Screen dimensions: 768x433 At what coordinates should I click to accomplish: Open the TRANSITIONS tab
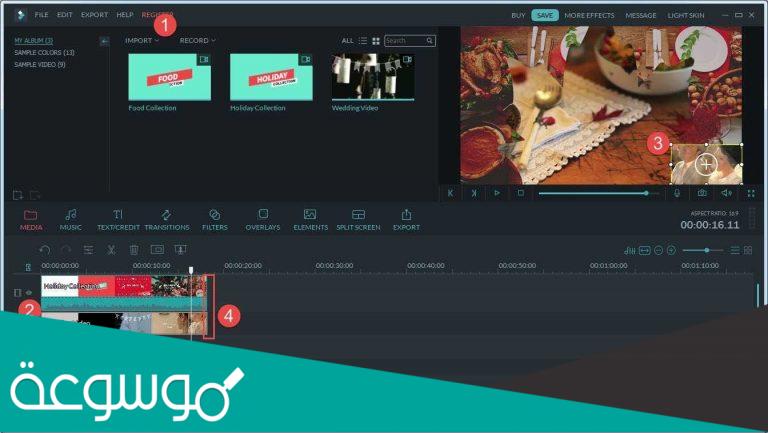[x=167, y=219]
